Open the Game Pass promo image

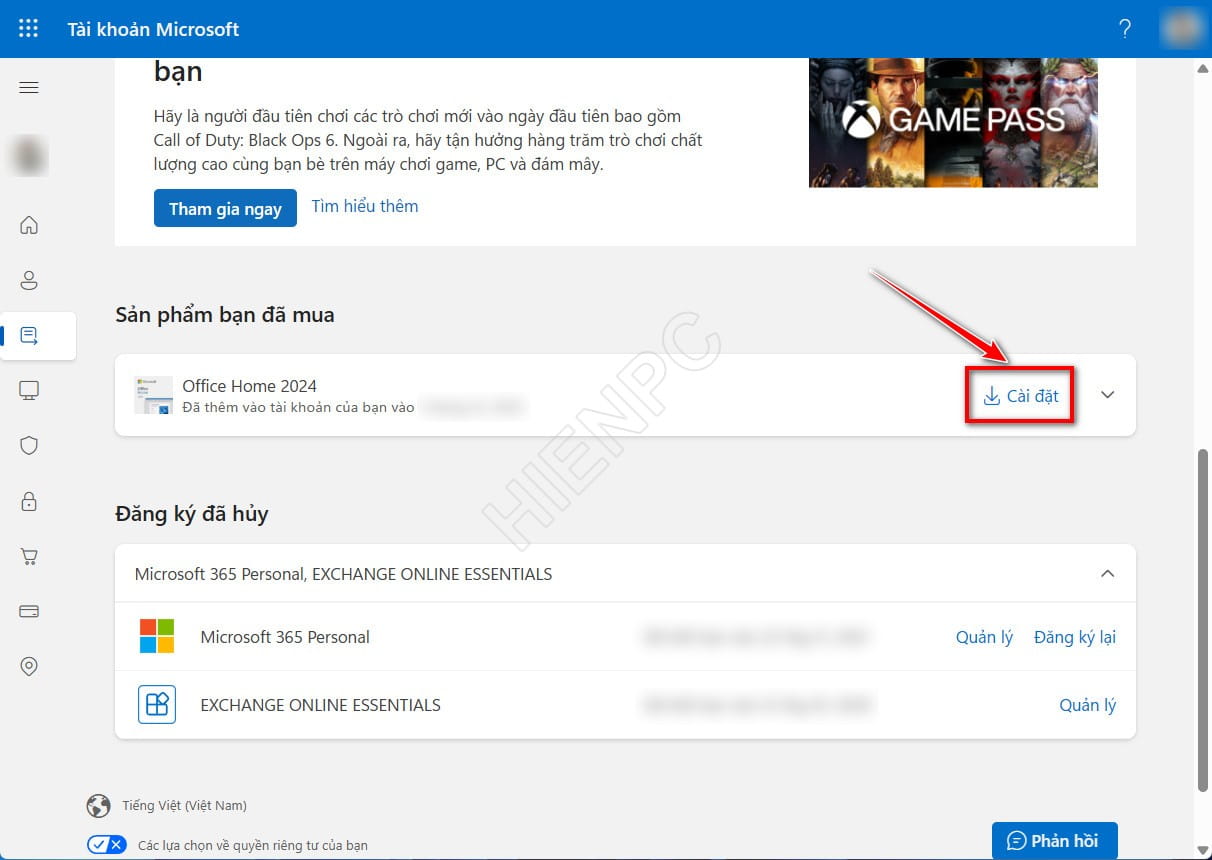(953, 122)
